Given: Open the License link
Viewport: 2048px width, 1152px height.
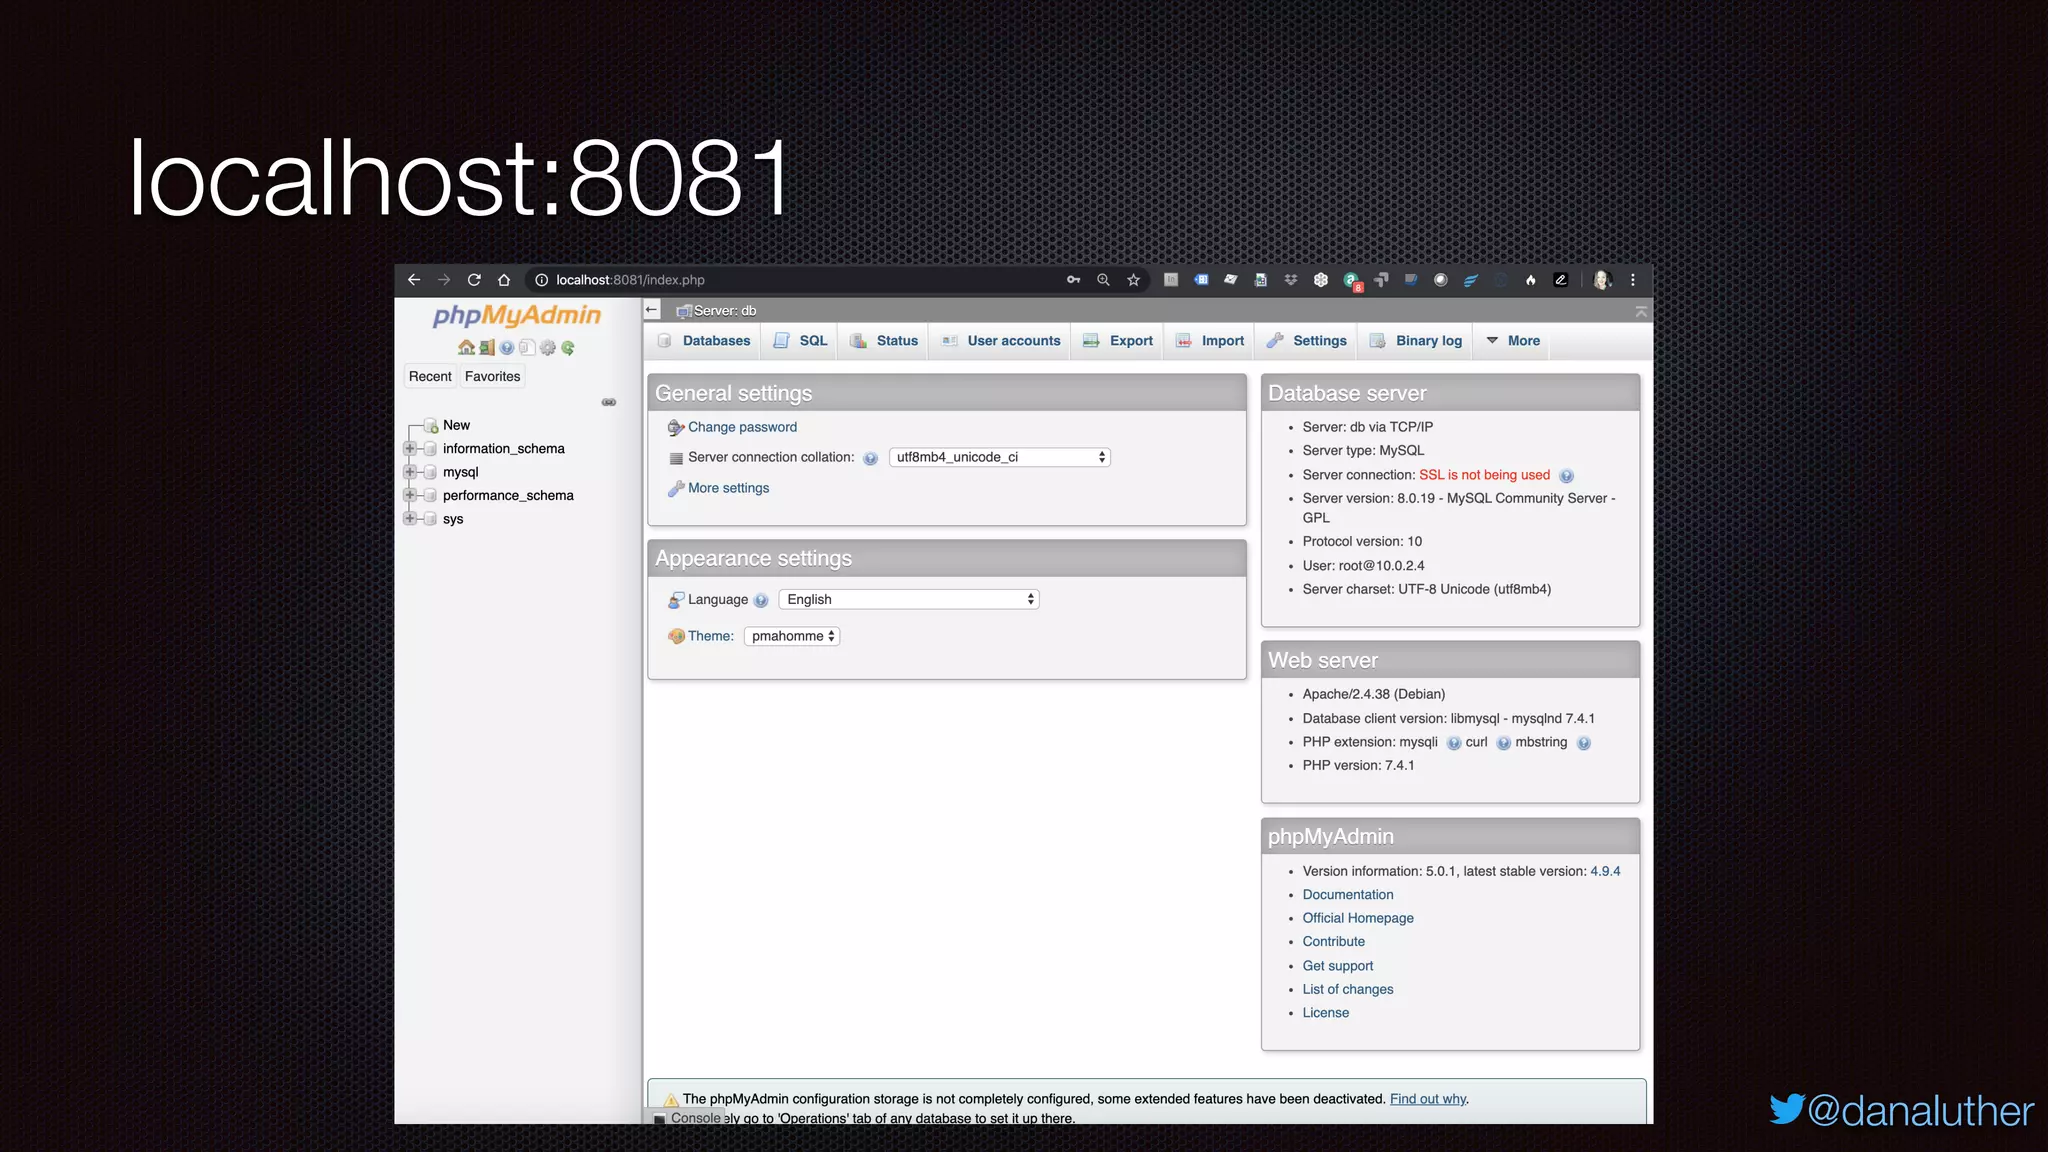Looking at the screenshot, I should point(1325,1013).
